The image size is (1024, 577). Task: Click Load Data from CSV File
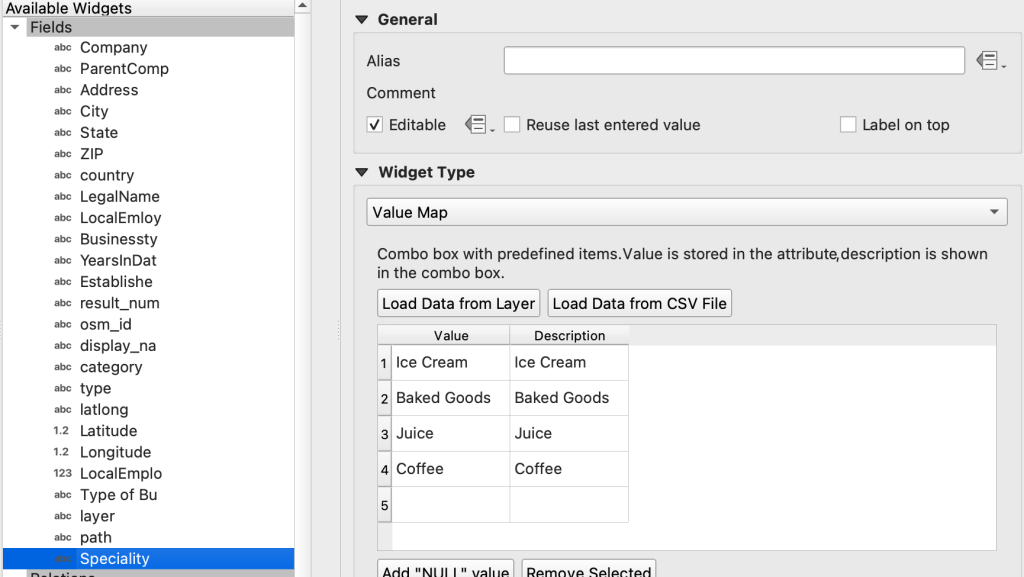click(x=639, y=303)
